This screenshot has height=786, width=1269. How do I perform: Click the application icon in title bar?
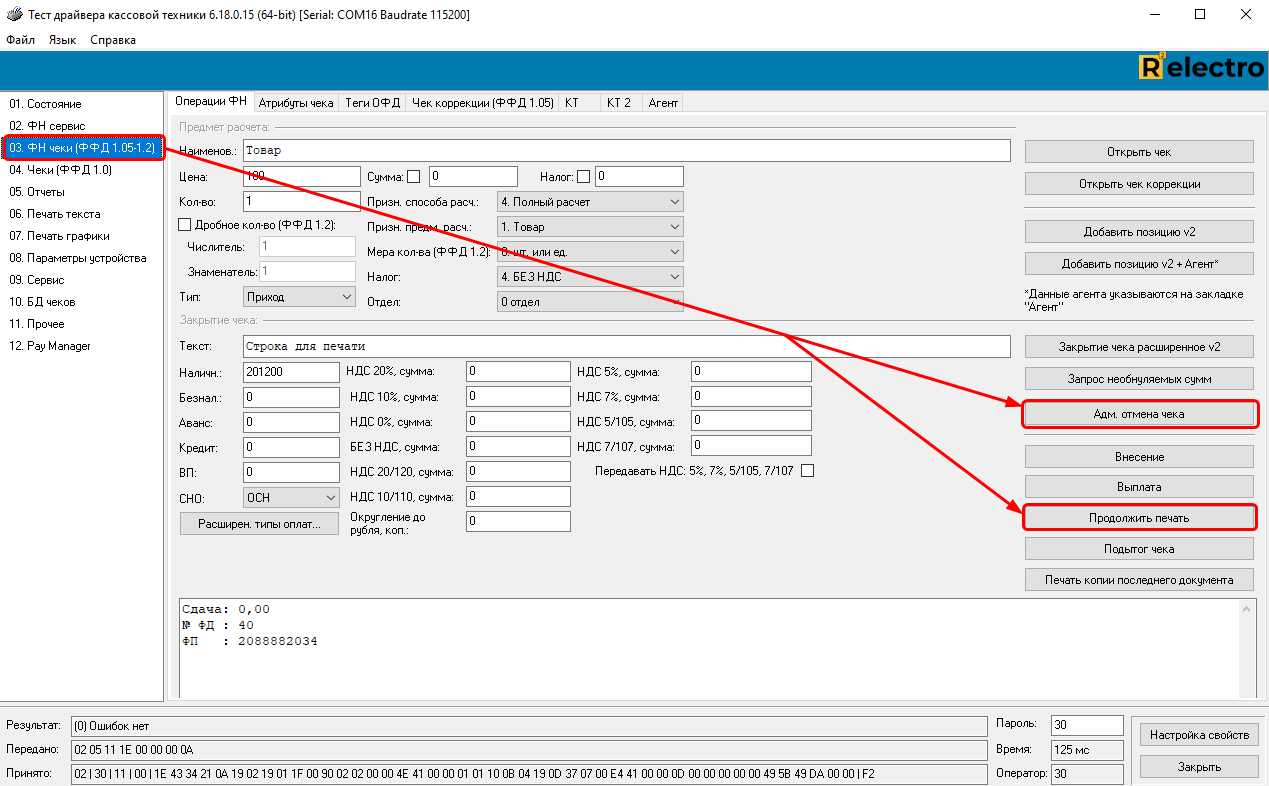[x=14, y=14]
